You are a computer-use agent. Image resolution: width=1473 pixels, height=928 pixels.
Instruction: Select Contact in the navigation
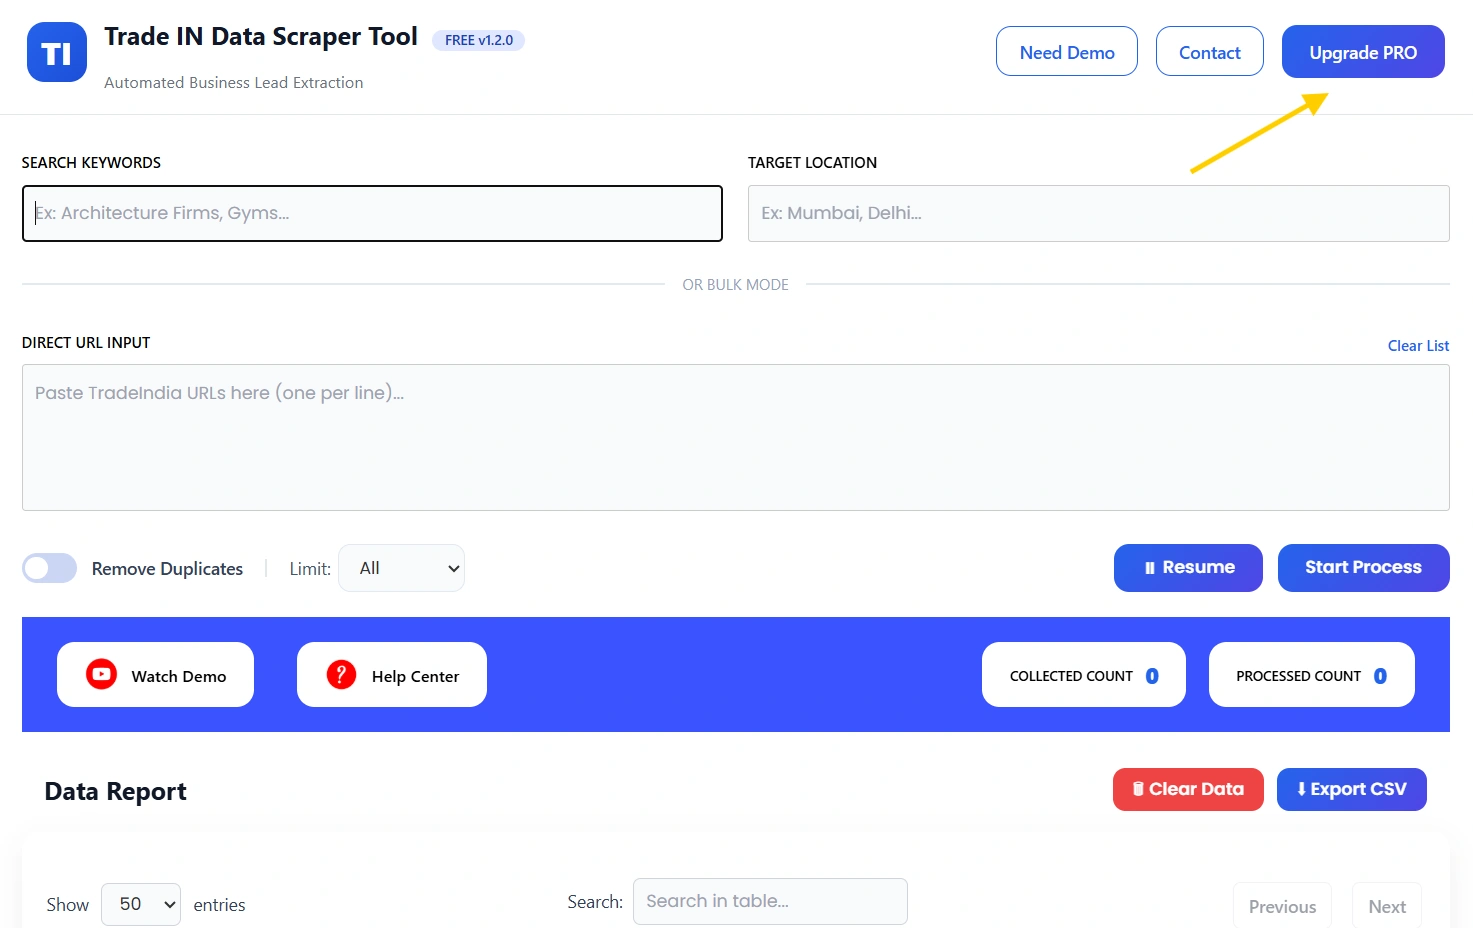coord(1209,51)
